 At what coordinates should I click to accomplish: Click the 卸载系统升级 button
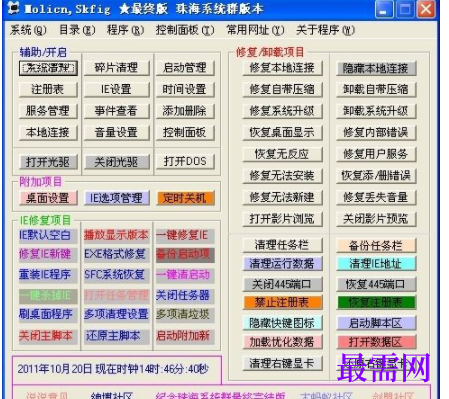tap(376, 111)
